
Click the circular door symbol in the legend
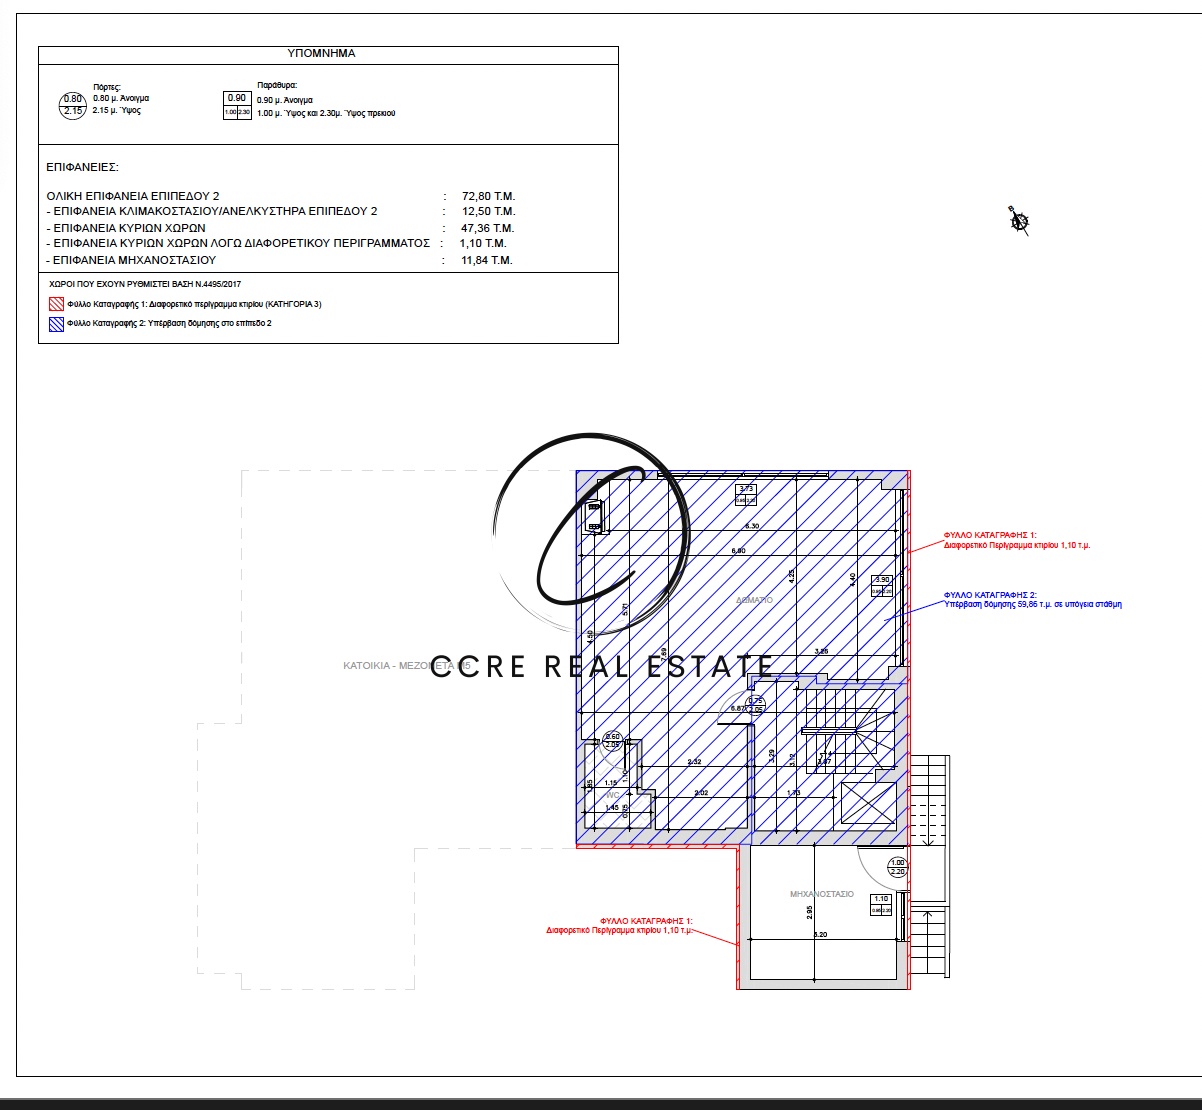[73, 105]
